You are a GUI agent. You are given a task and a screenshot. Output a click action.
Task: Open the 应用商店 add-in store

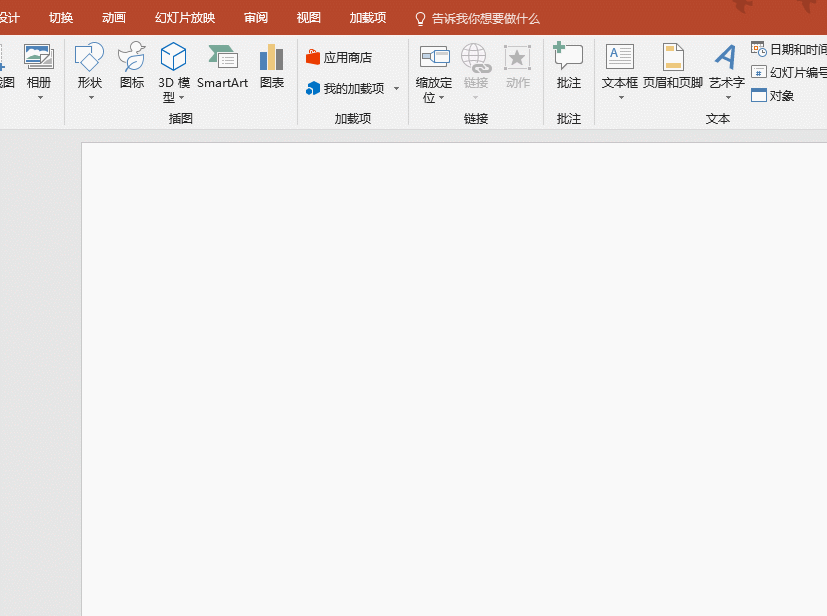pos(339,58)
